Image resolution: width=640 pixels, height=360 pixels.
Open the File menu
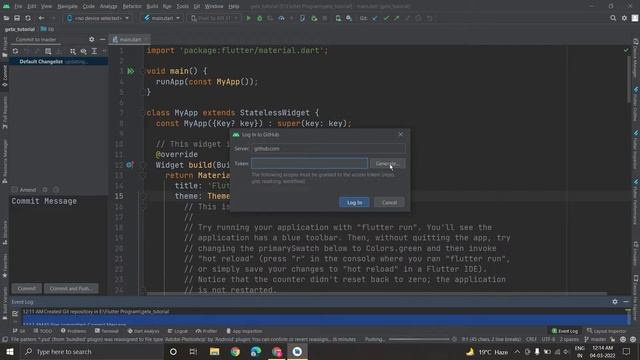pyautogui.click(x=18, y=6)
